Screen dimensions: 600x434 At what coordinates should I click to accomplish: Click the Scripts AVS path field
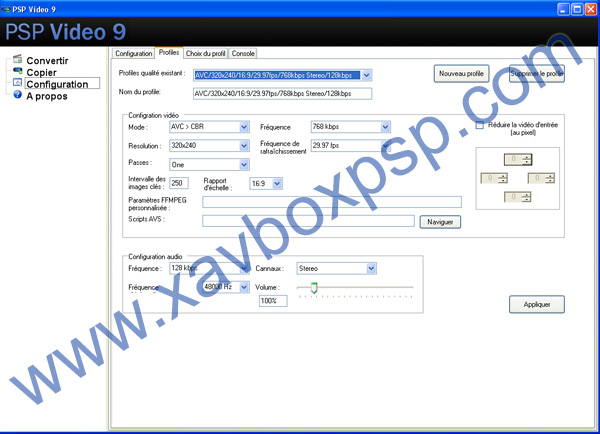click(308, 221)
